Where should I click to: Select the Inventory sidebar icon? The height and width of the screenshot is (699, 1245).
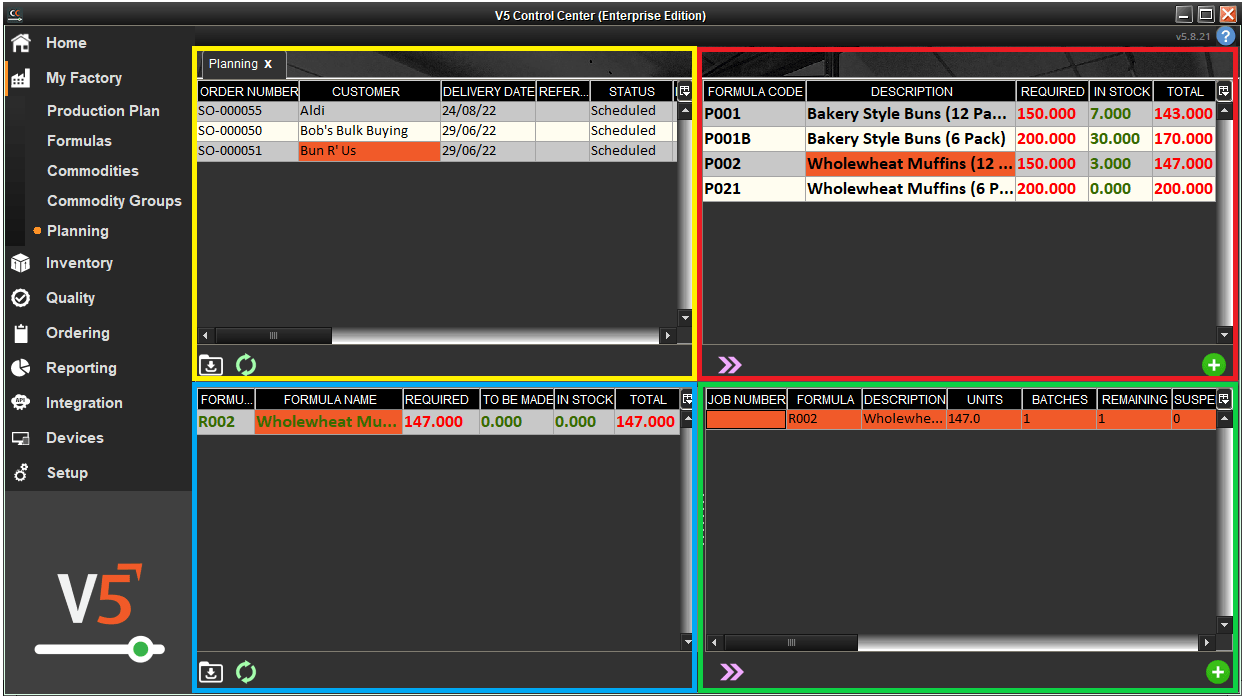tap(22, 262)
